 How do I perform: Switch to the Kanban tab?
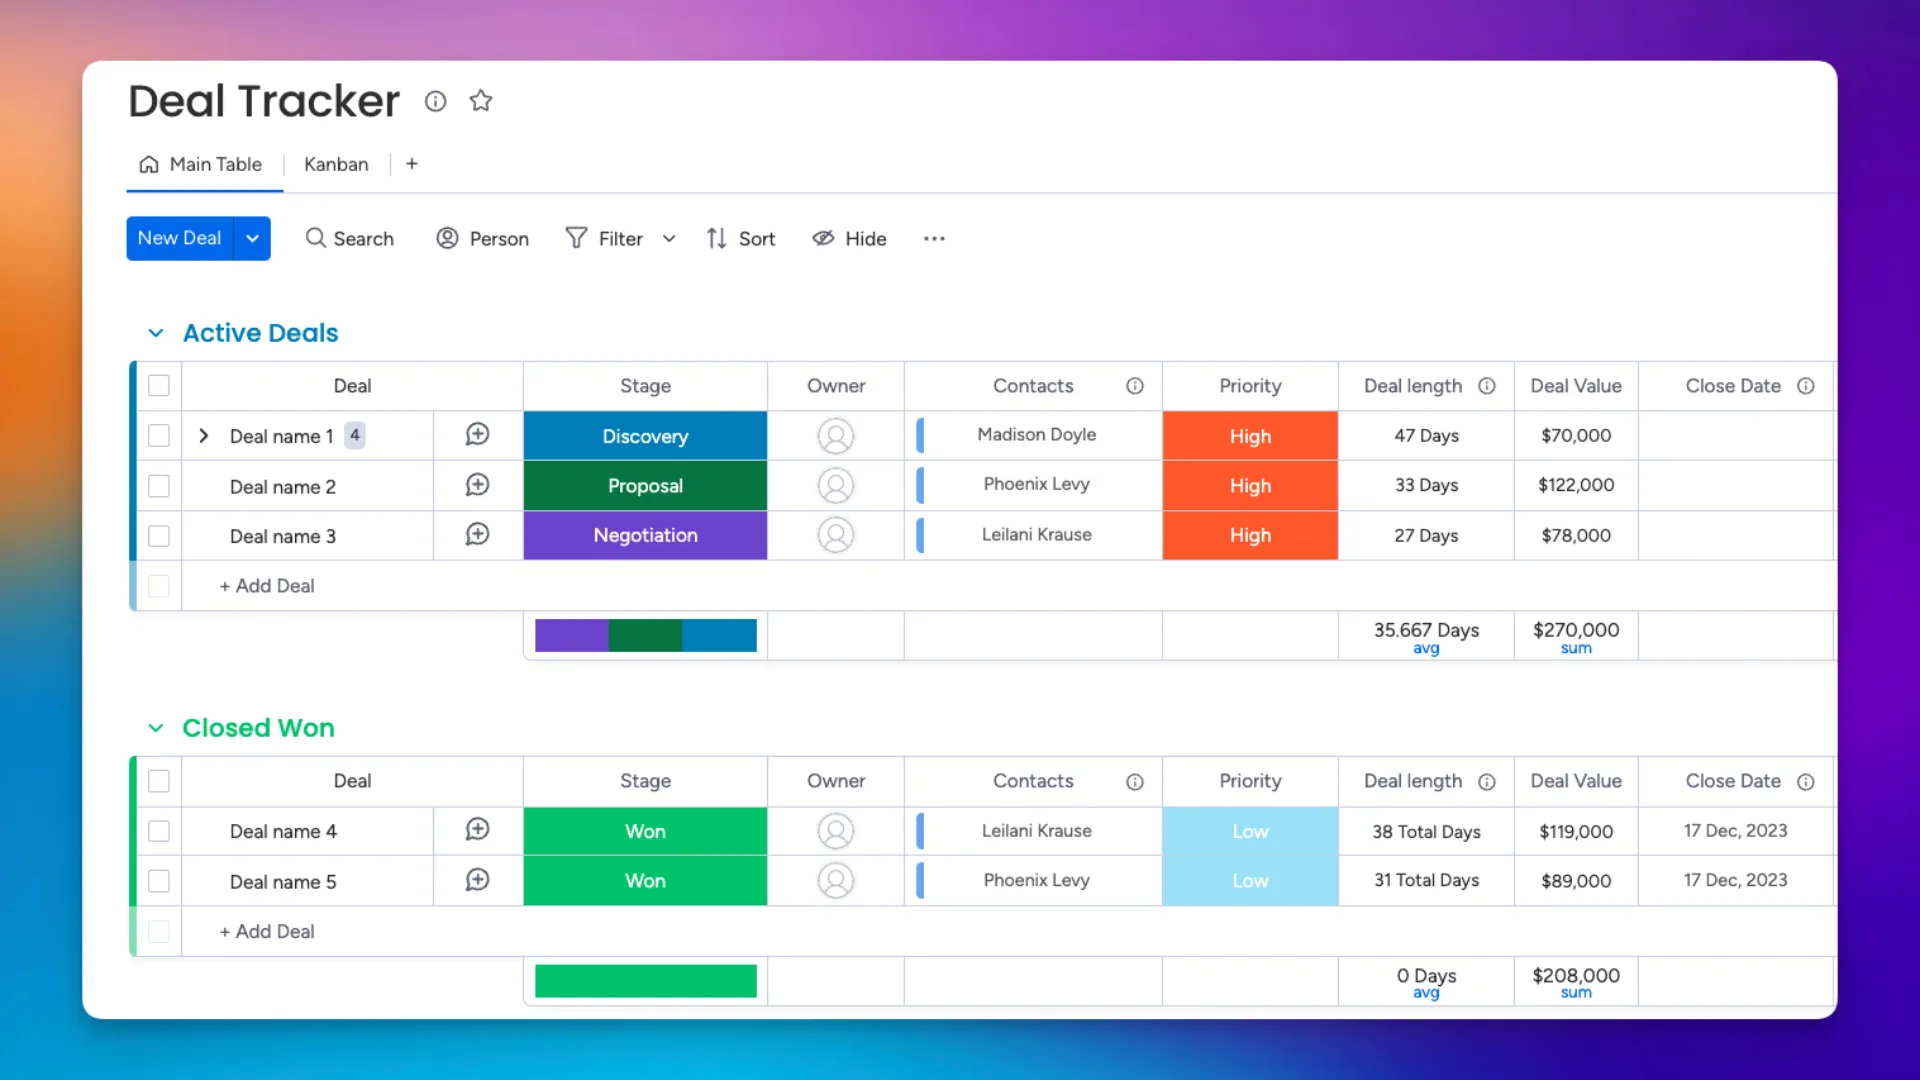336,164
